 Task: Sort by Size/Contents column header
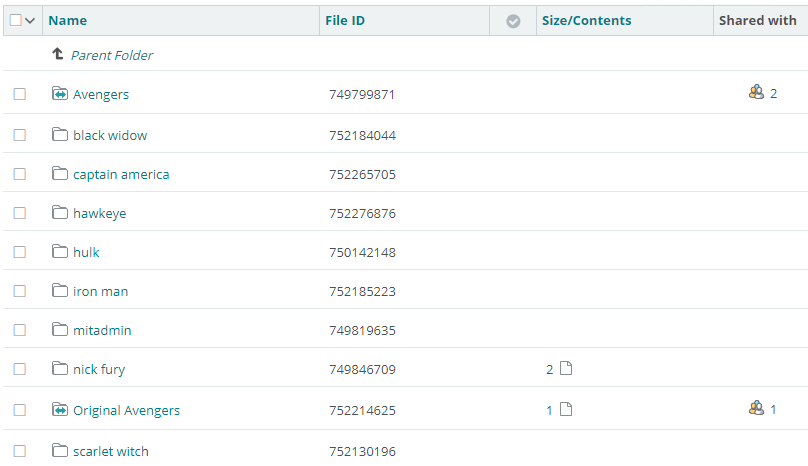(586, 21)
